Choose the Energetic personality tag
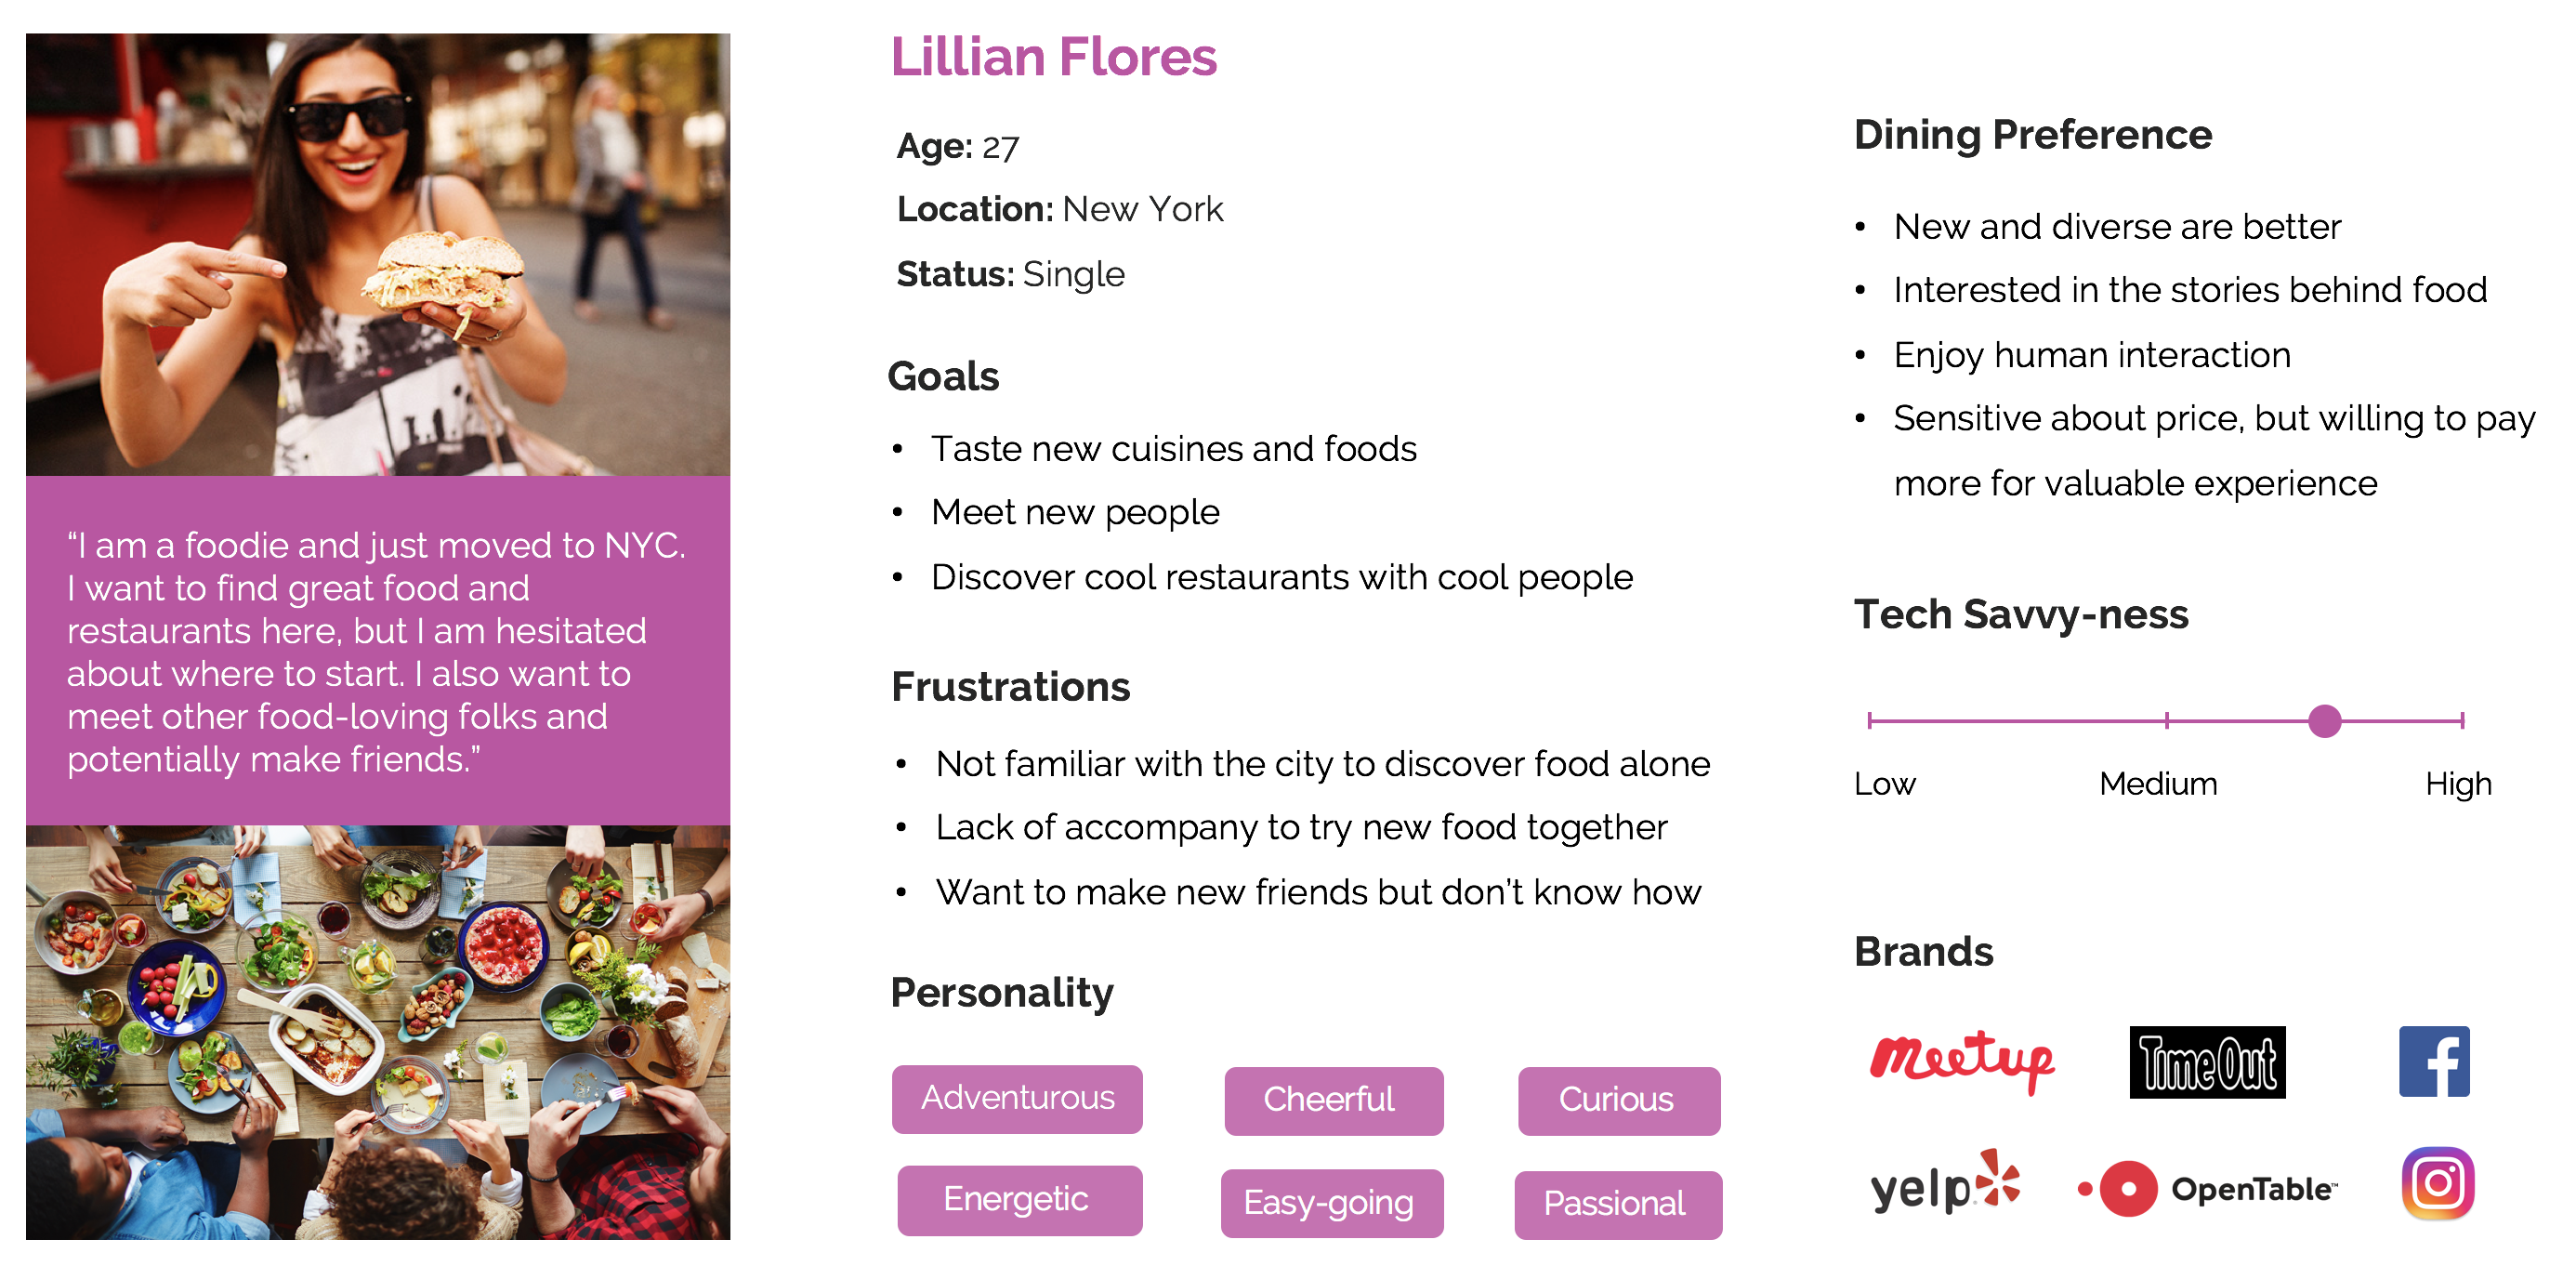 [1020, 1200]
